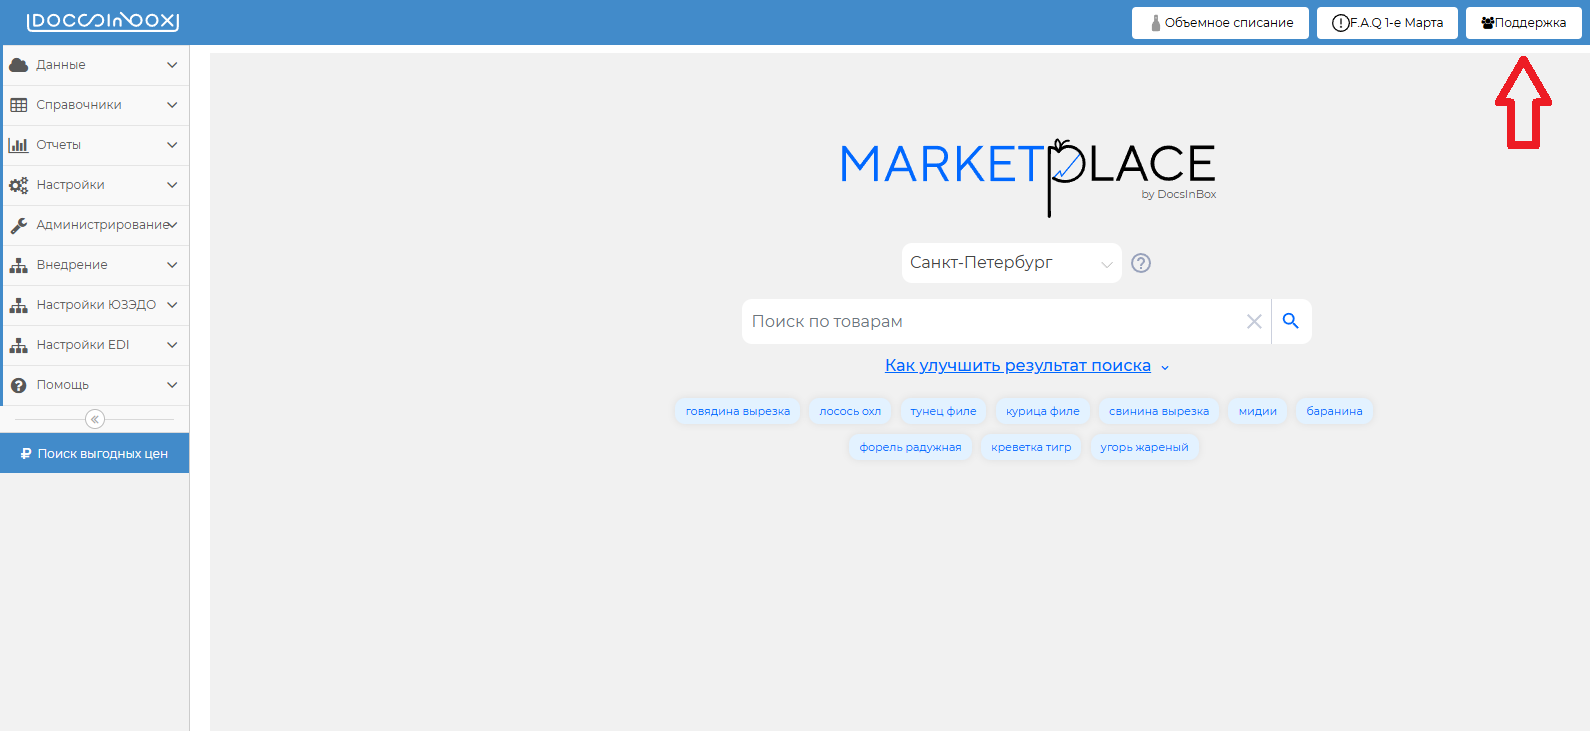Viewport: 1590px width, 731px height.
Task: Open the Санкт-Петербург city dropdown
Action: pos(1010,263)
